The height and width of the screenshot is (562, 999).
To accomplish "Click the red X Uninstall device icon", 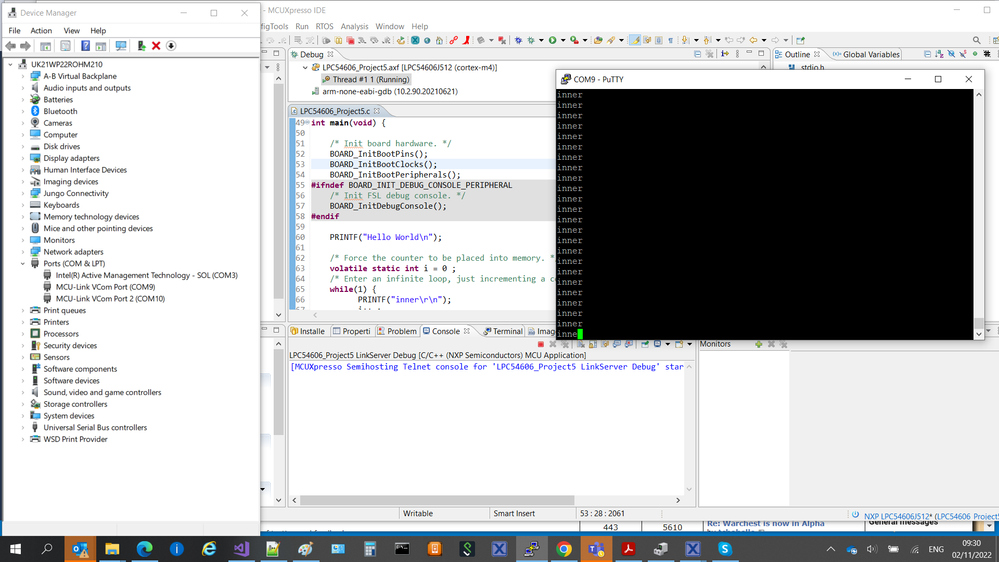I will [156, 46].
